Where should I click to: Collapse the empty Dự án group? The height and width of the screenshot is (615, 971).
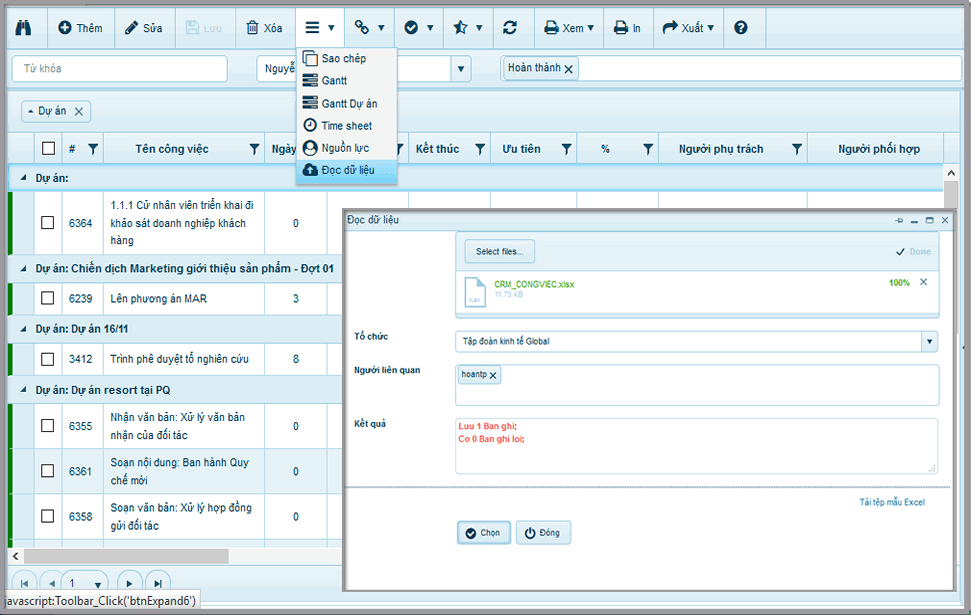pos(24,178)
